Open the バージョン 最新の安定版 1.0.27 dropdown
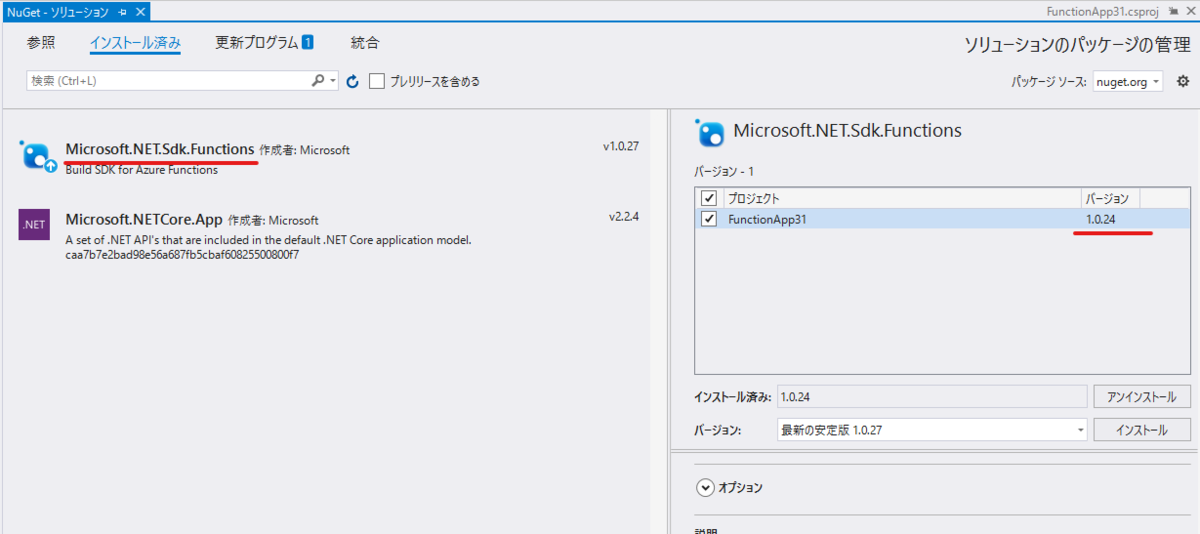This screenshot has height=534, width=1200. coord(932,430)
